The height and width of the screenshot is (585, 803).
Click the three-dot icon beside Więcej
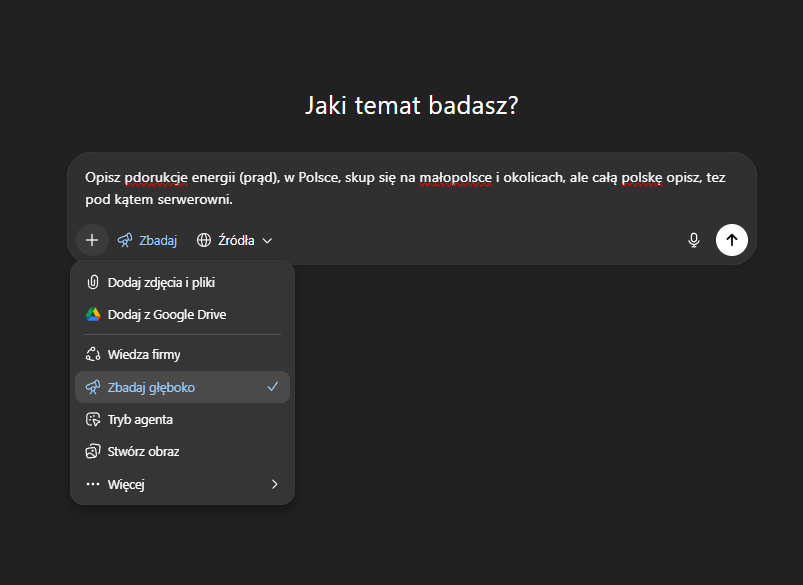pyautogui.click(x=93, y=484)
